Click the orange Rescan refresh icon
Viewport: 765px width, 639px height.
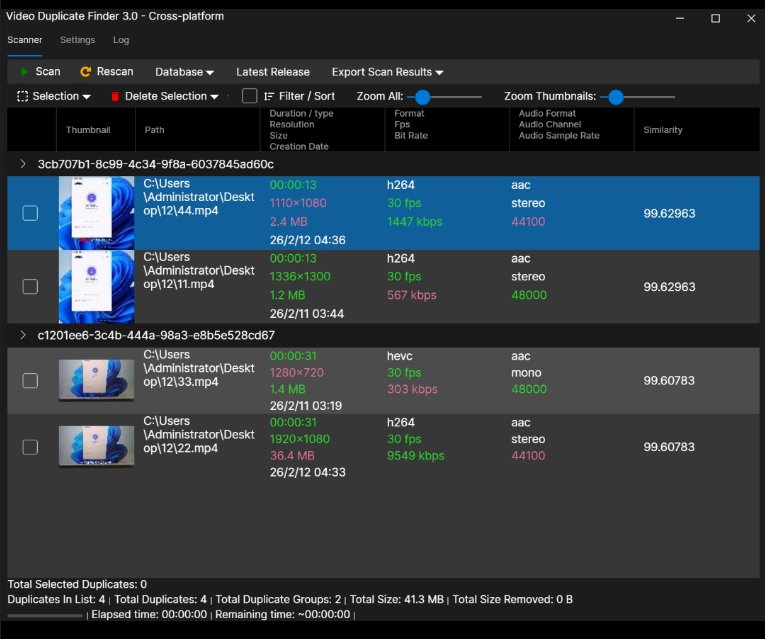85,72
